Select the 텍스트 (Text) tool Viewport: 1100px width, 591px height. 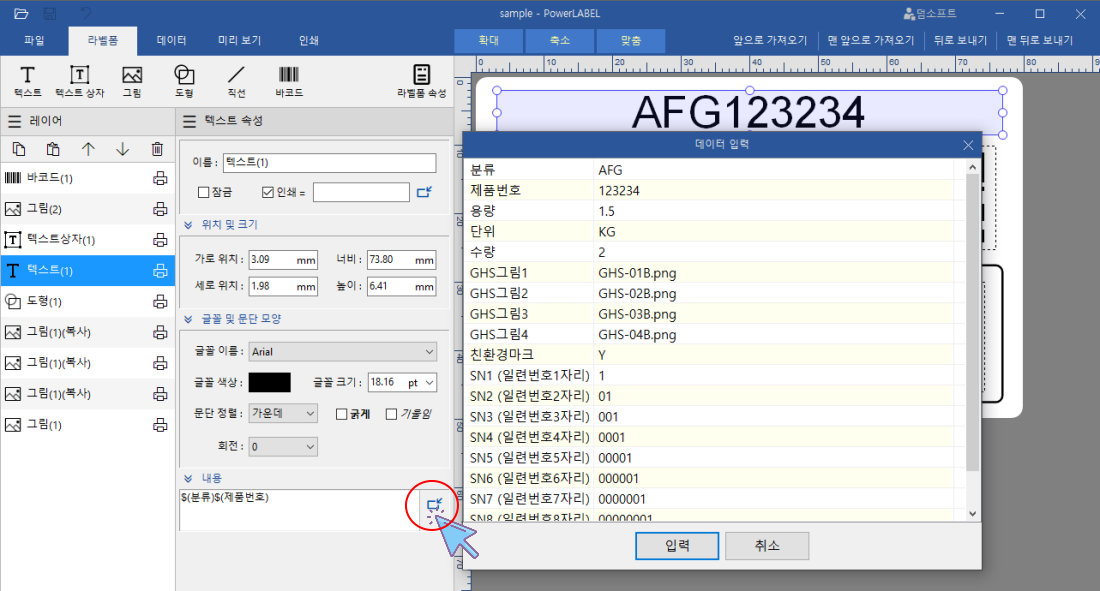(x=27, y=80)
